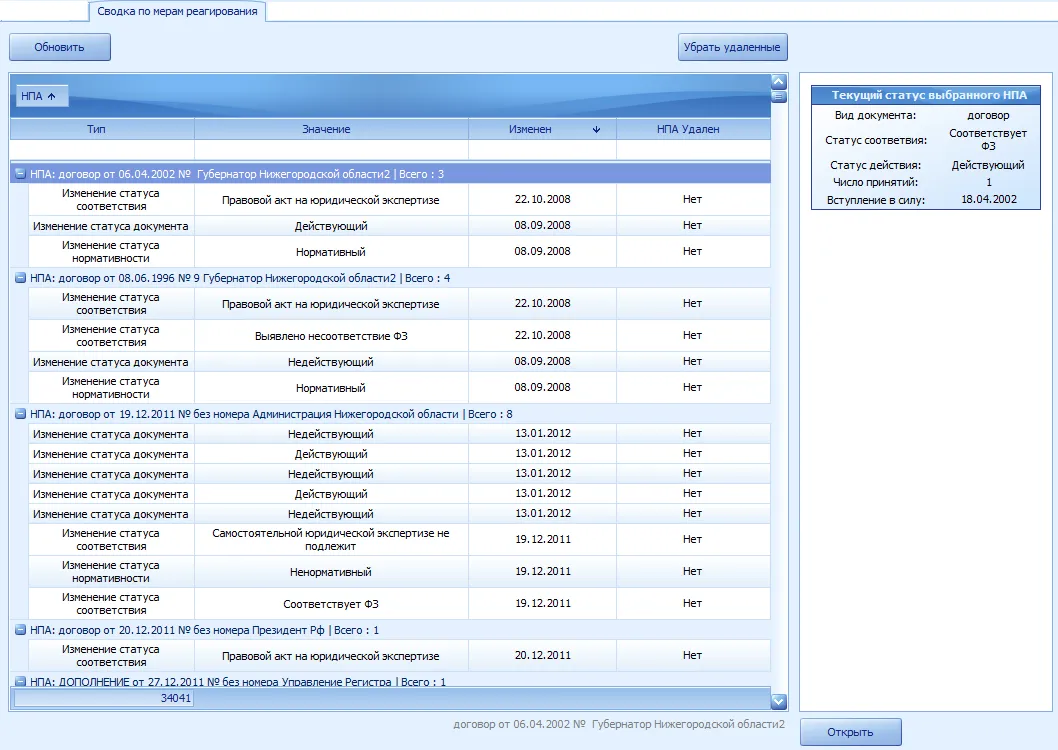Screen dimensions: 1058x750
Task: Click the Выявлено несоответствие ФЗ cell
Action: pyautogui.click(x=331, y=336)
